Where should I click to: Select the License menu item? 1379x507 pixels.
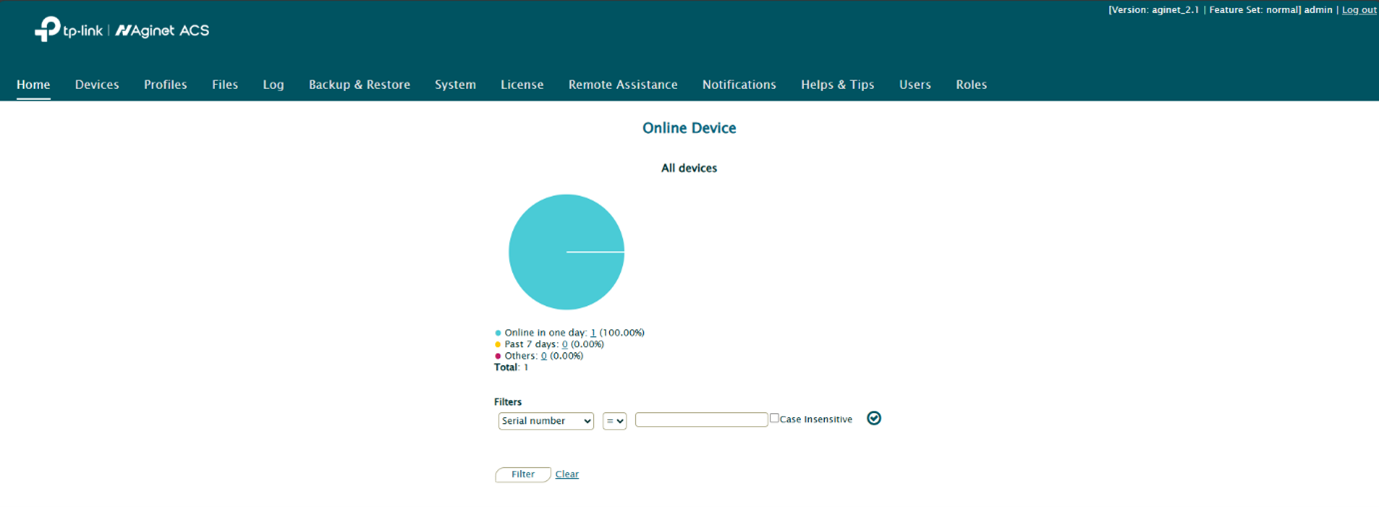point(522,85)
